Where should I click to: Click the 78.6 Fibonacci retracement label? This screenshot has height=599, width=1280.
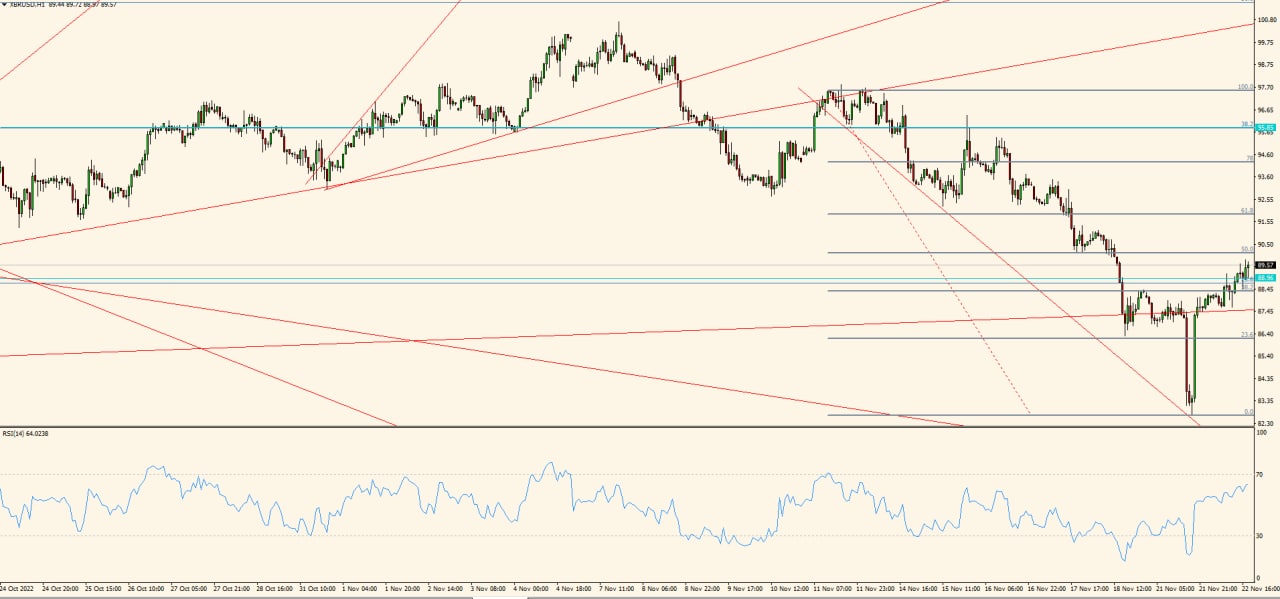click(1249, 158)
